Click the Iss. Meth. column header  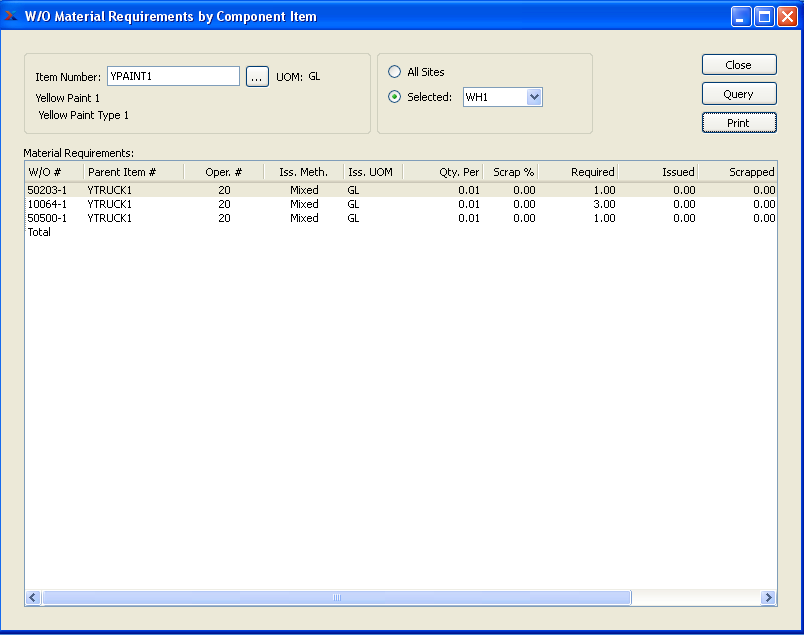coord(303,172)
